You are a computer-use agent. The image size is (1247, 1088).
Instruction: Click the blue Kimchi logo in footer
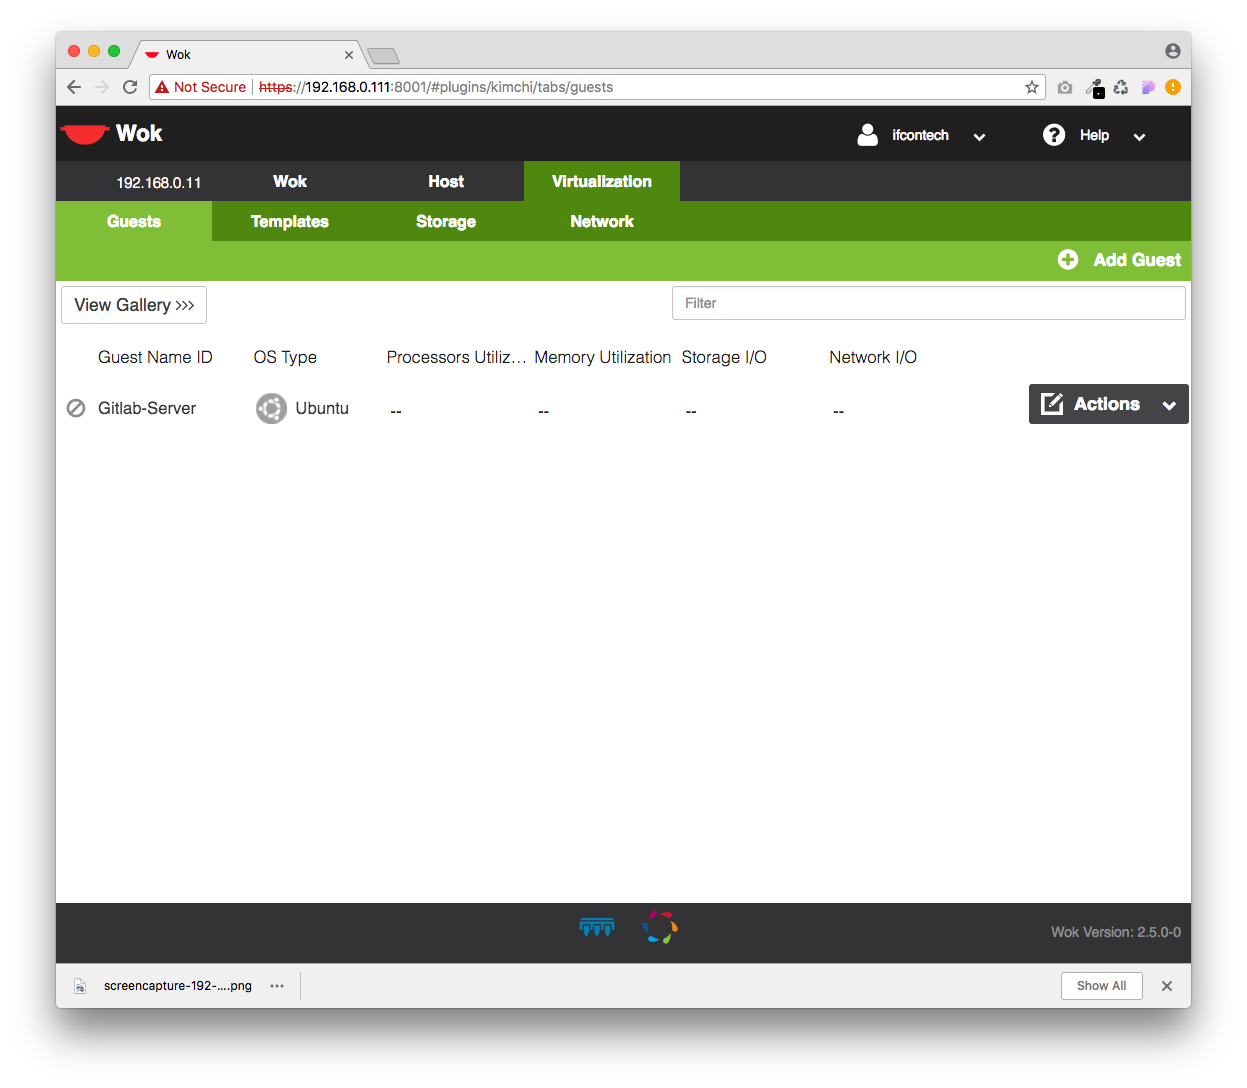tap(597, 928)
